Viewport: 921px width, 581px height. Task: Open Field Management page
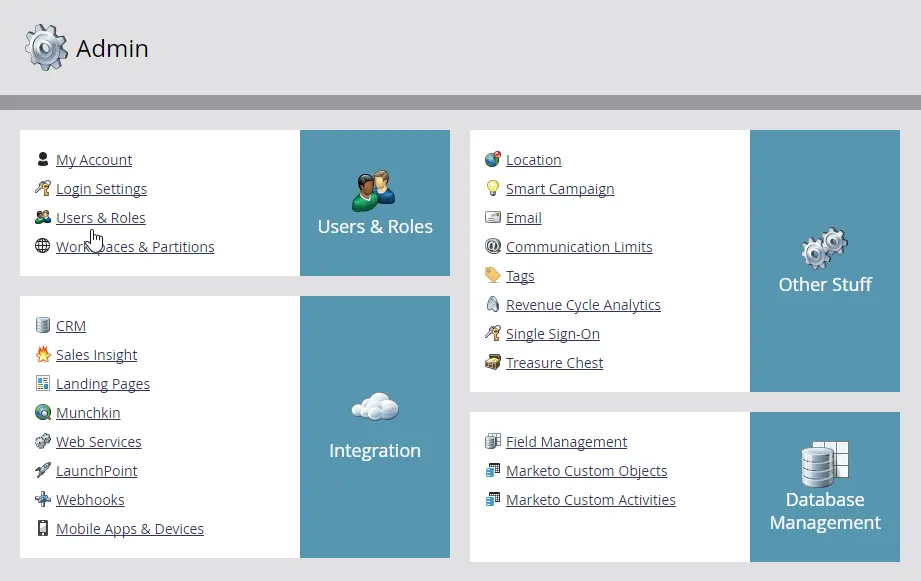click(566, 442)
